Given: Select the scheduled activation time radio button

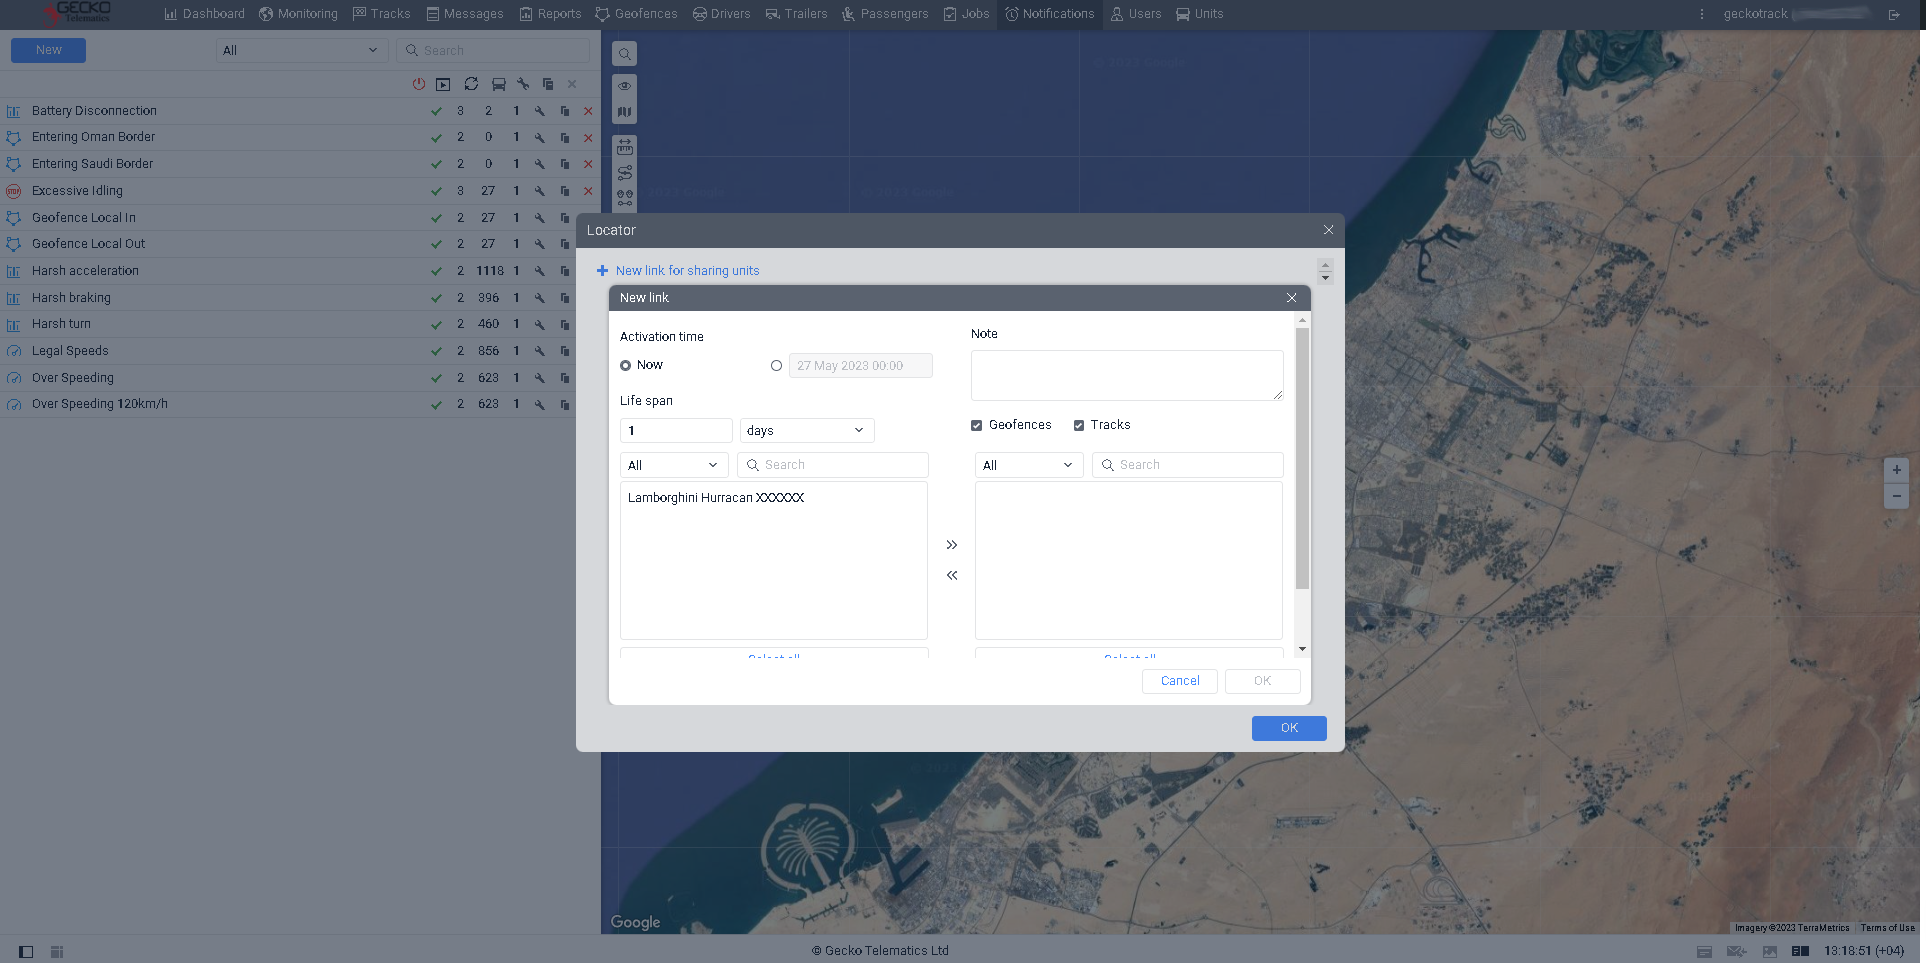Looking at the screenshot, I should click(x=776, y=366).
